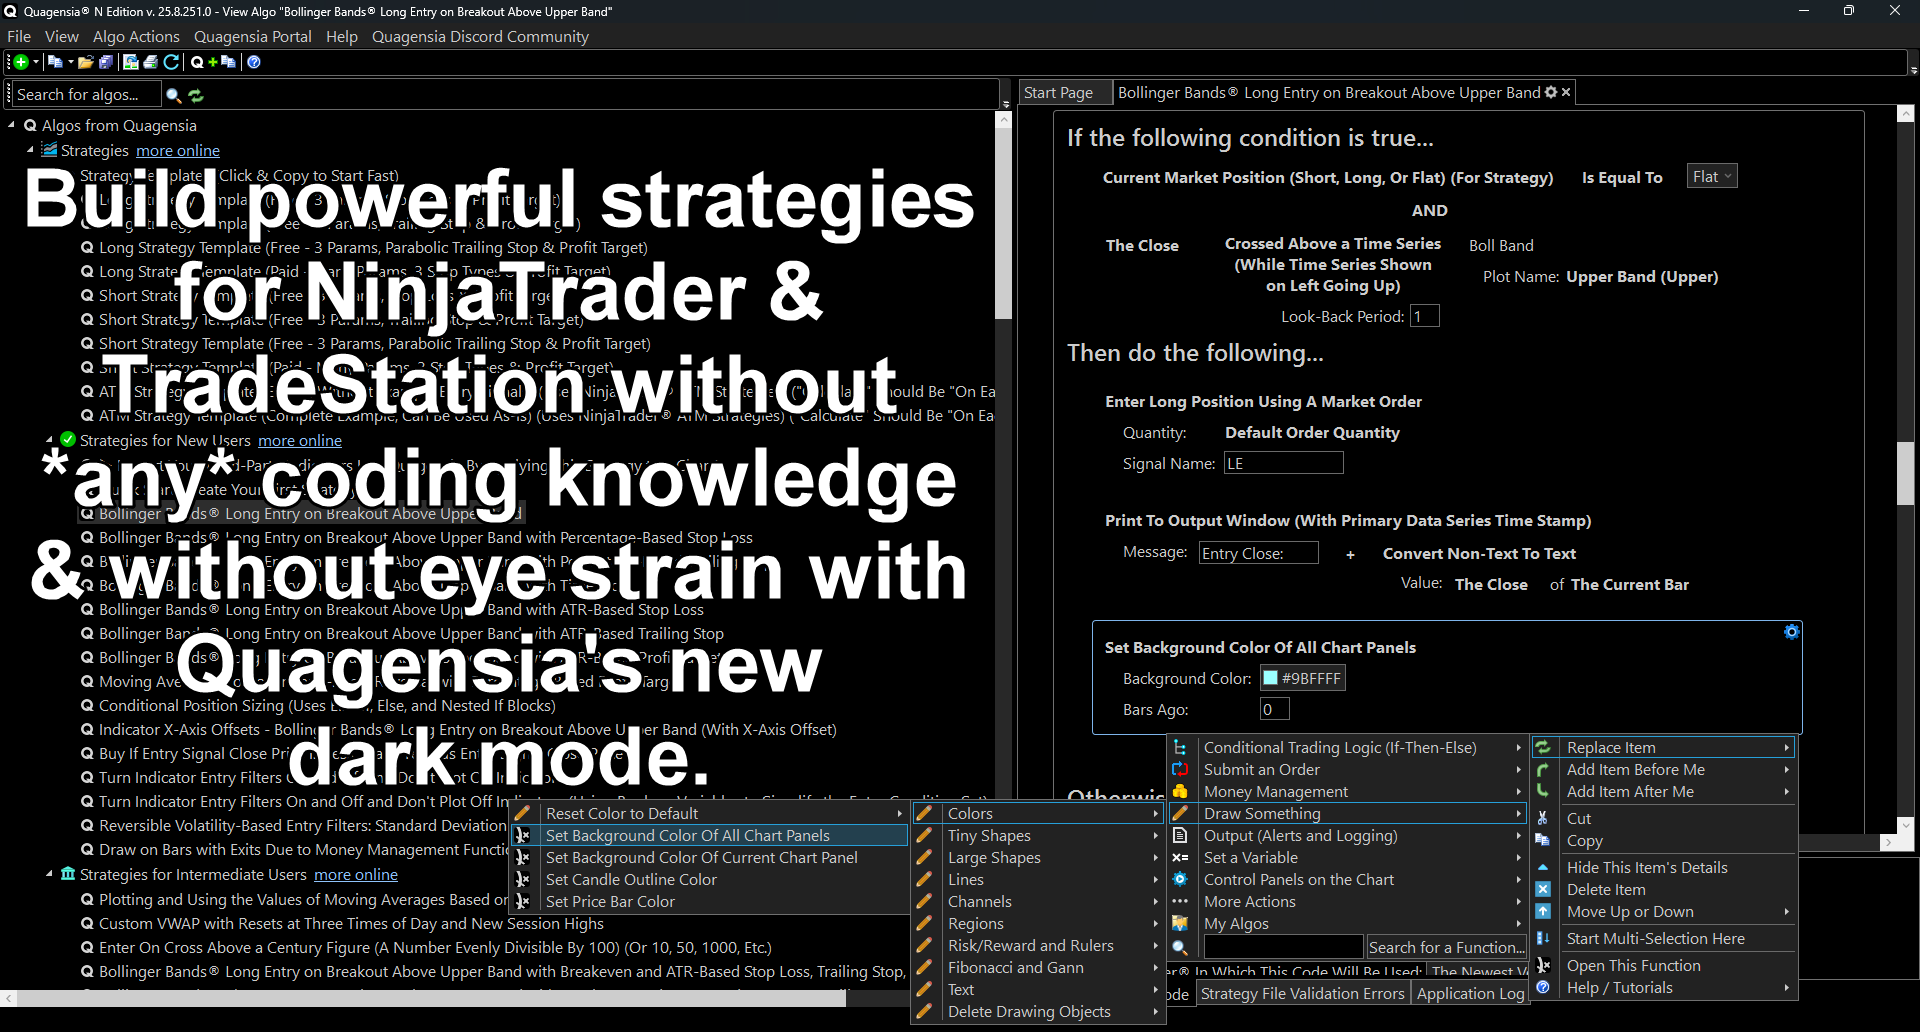
Task: Open the Algo Actions menu
Action: [136, 36]
